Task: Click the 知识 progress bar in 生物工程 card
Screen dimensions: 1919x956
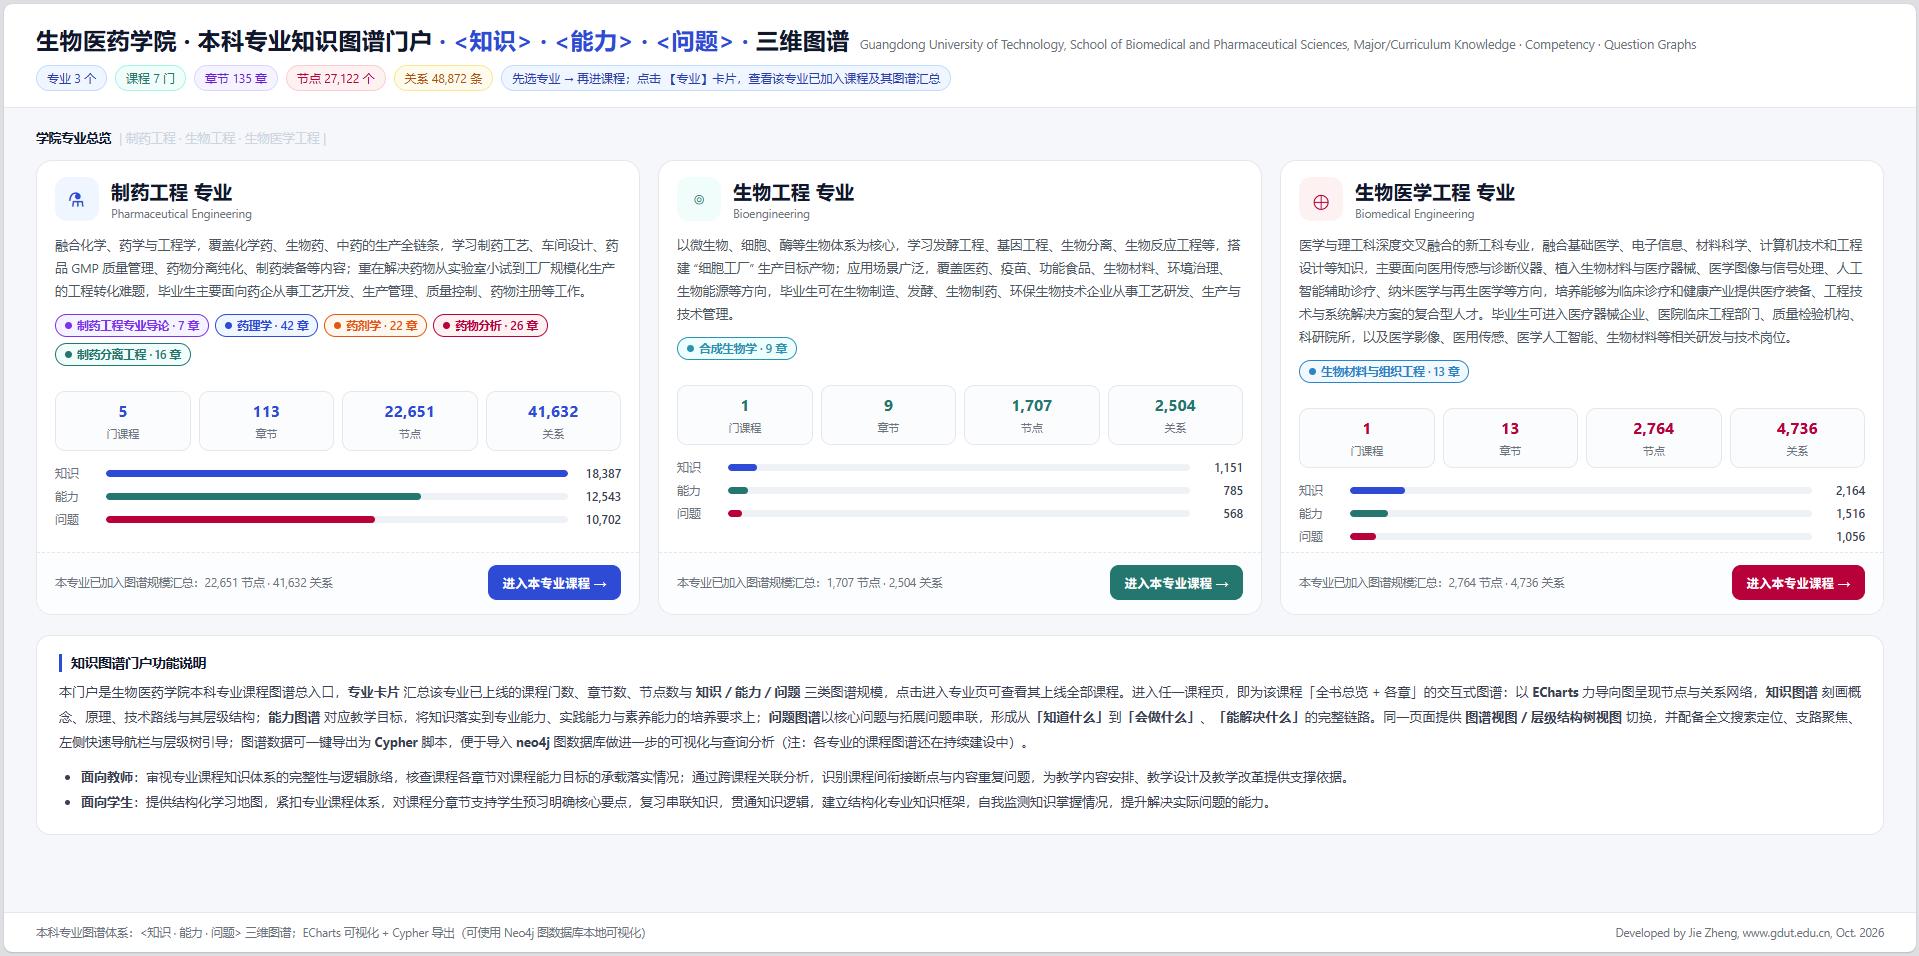Action: click(x=959, y=467)
